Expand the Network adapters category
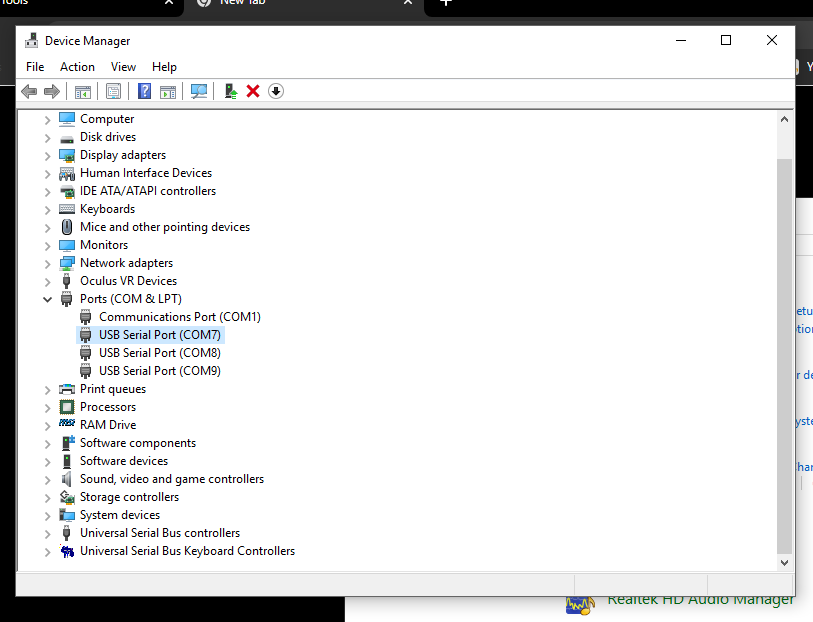813x622 pixels. point(47,264)
